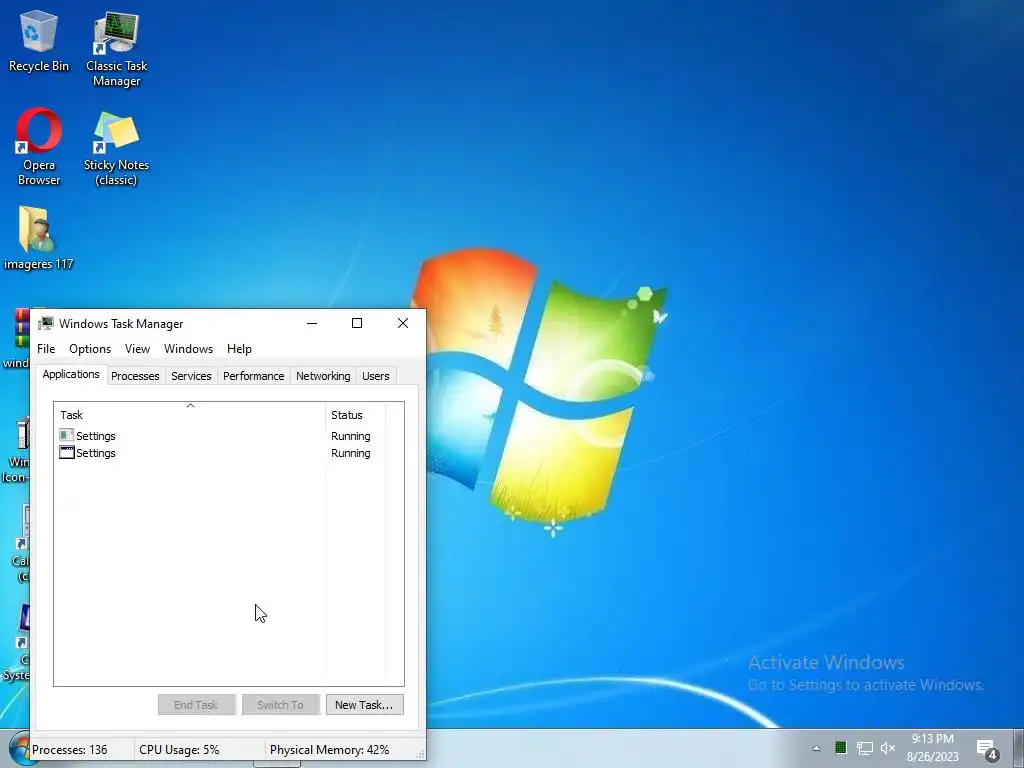Click Running status of first Settings task

(x=351, y=436)
